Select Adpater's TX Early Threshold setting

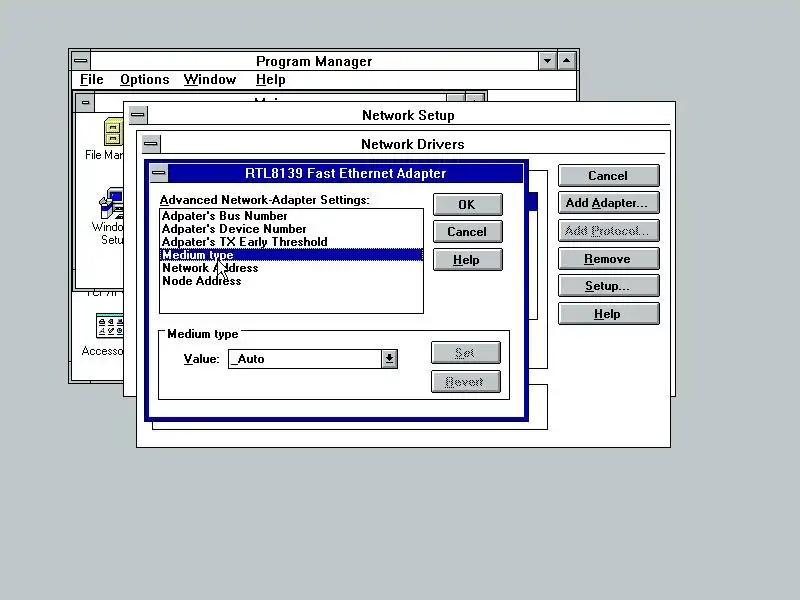click(x=291, y=242)
